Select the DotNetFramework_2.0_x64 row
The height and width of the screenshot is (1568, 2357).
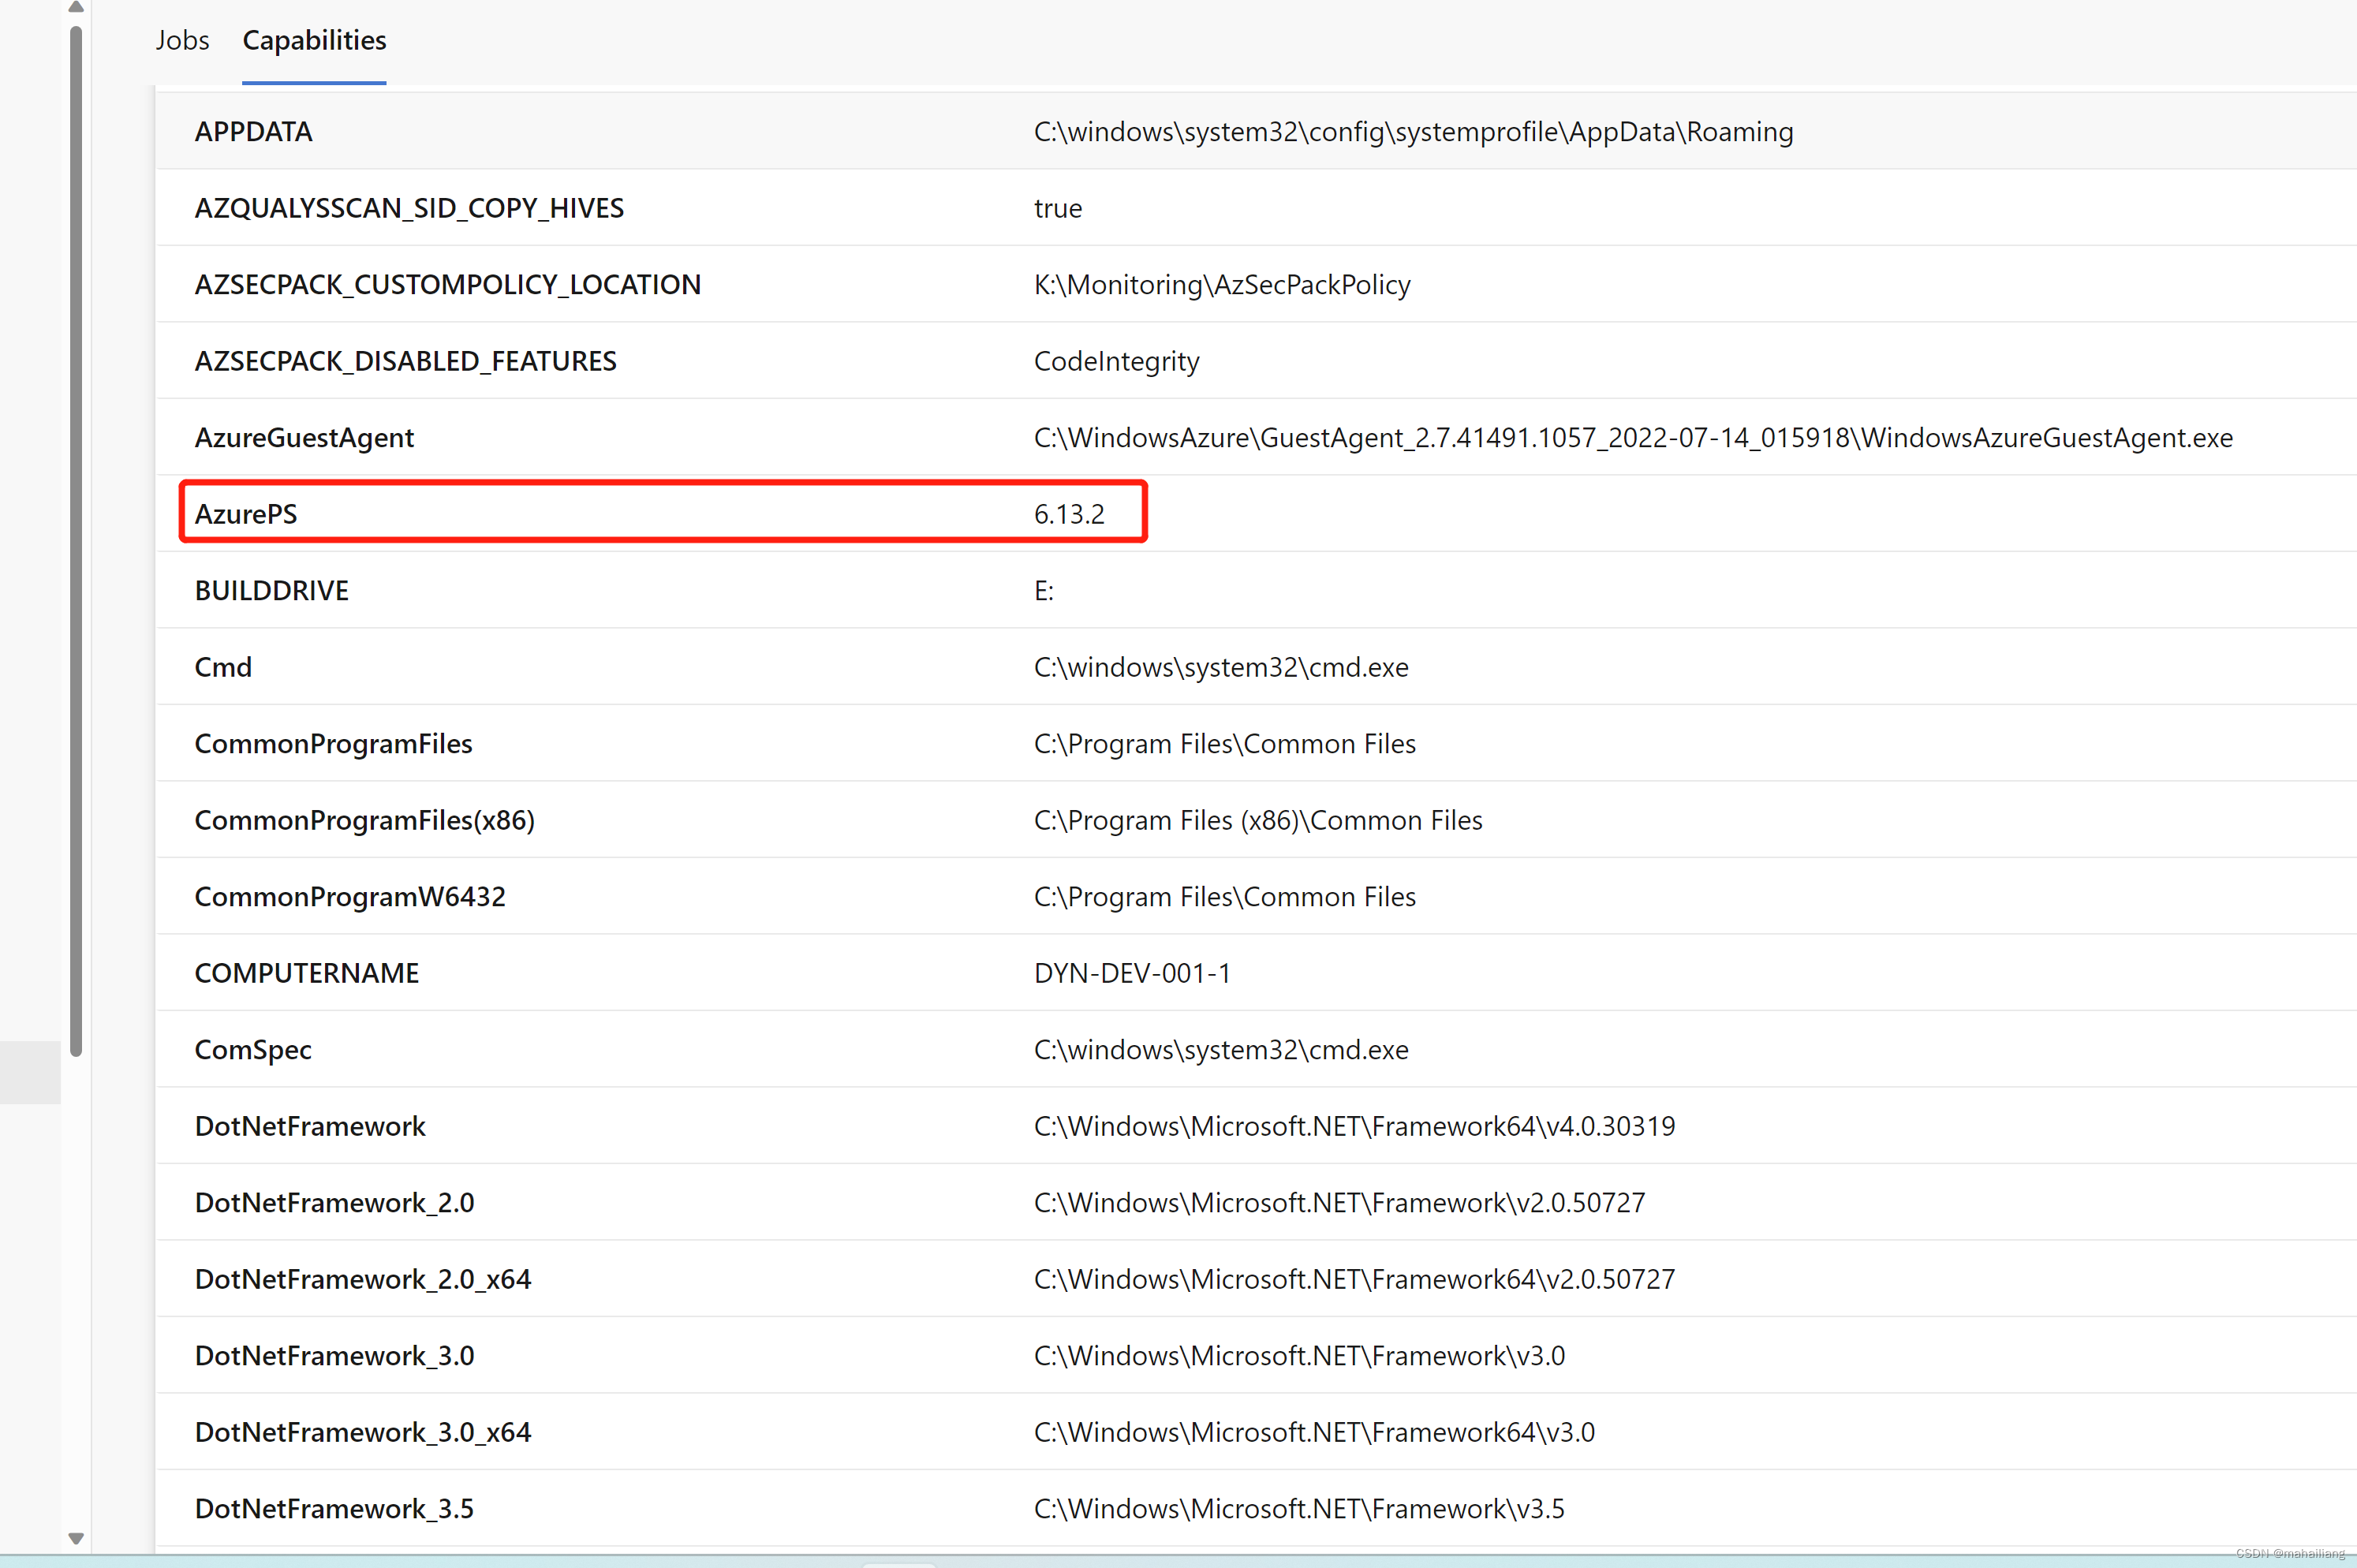pyautogui.click(x=362, y=1279)
